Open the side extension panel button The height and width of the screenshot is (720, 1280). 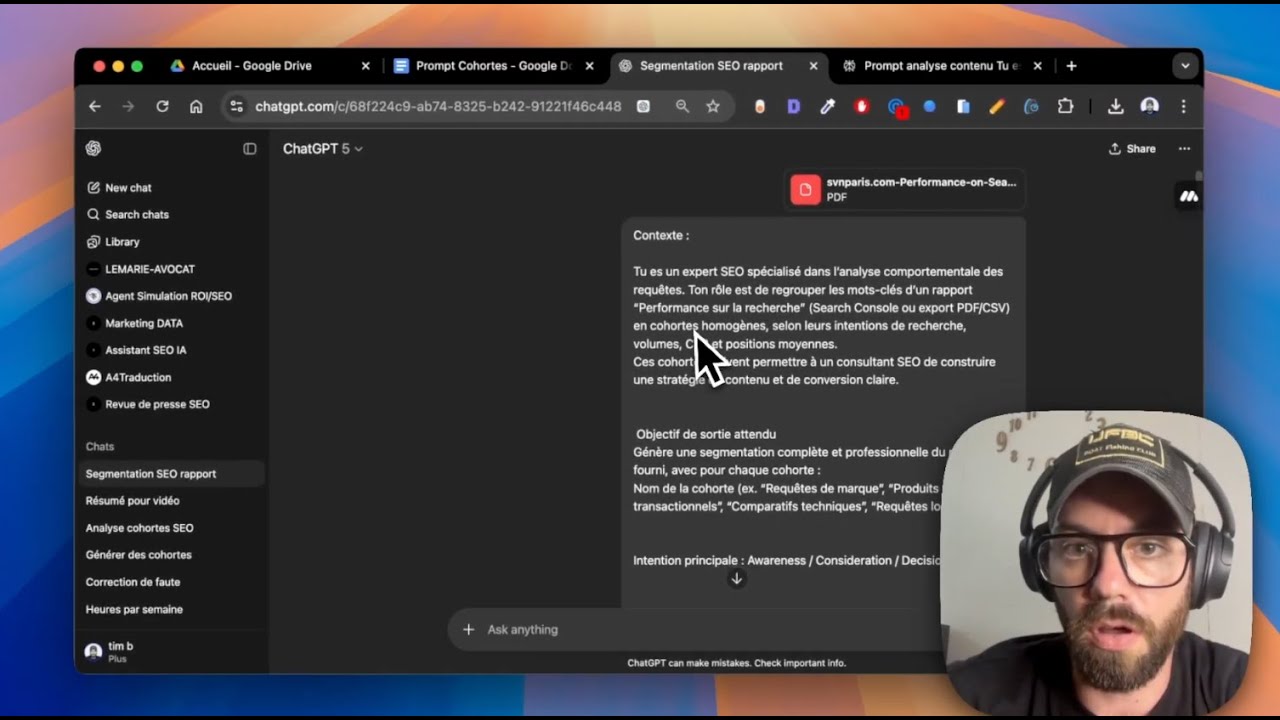click(1188, 197)
